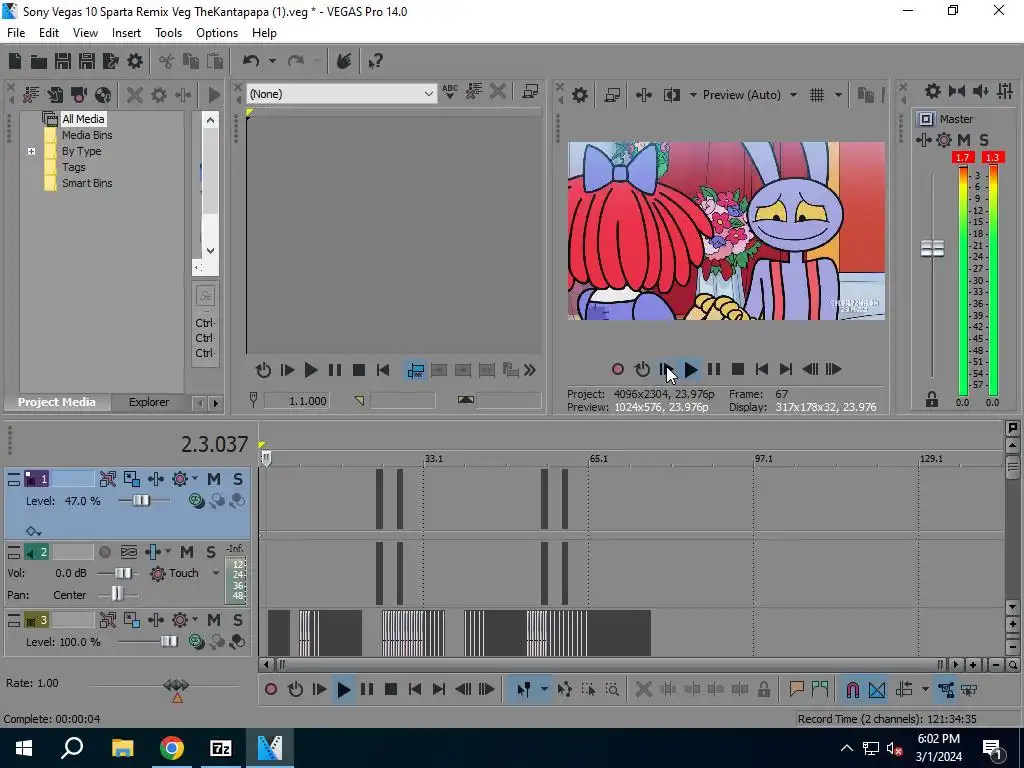Open a project with the folder icon
The image size is (1024, 768).
pos(39,61)
